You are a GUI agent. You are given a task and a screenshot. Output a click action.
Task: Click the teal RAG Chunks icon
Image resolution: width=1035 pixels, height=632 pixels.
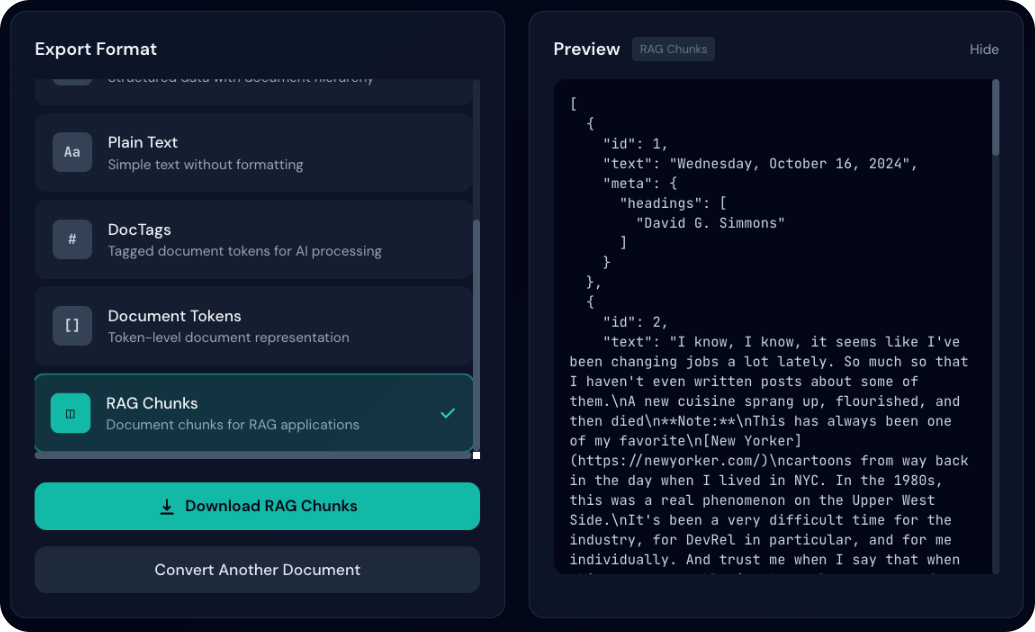click(x=70, y=413)
